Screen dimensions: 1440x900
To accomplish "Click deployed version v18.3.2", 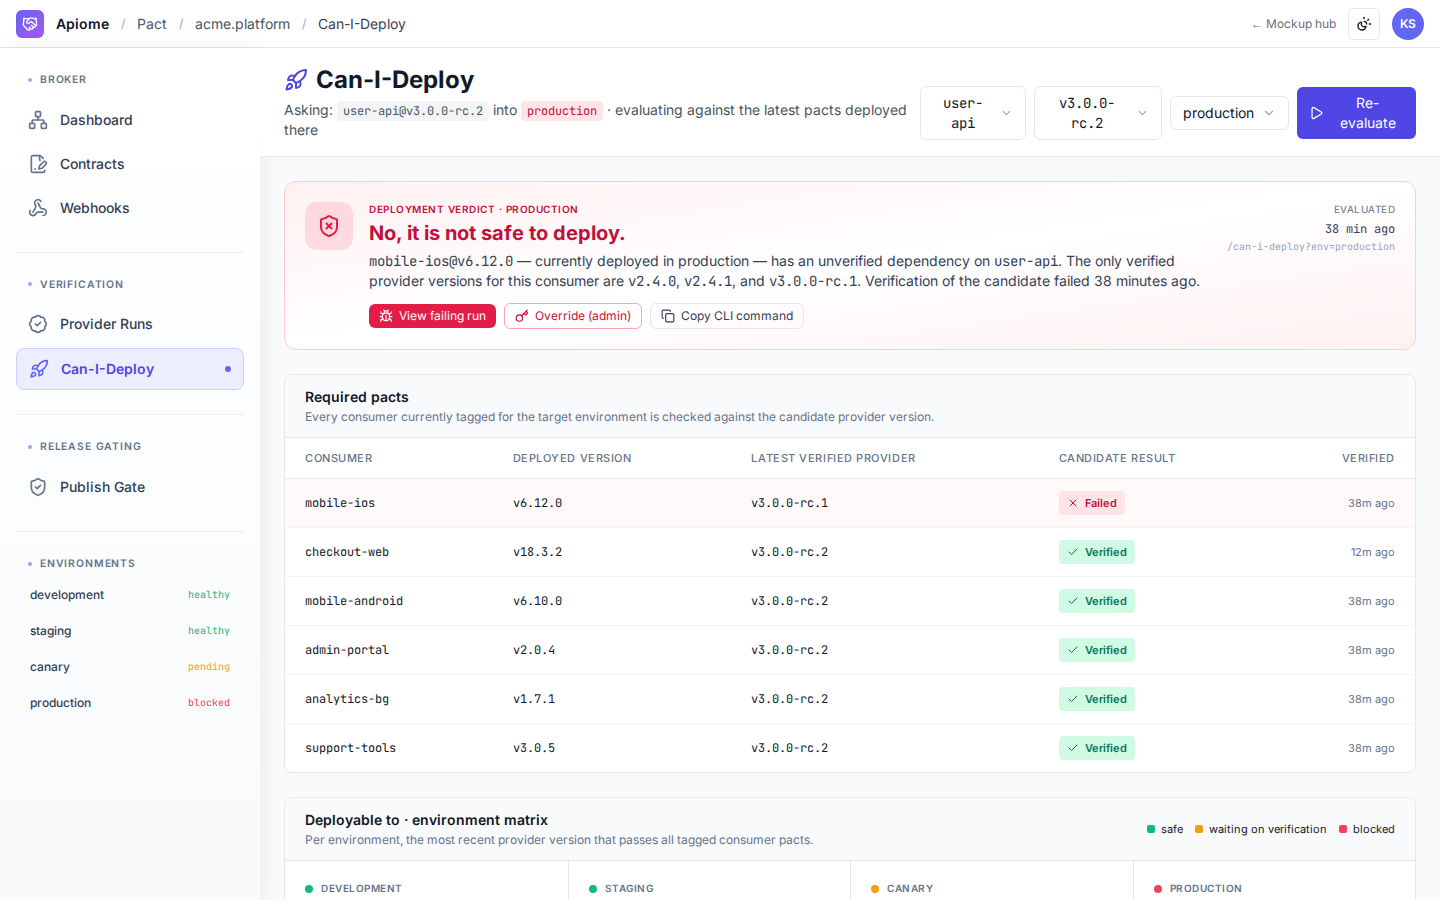I will tap(537, 552).
